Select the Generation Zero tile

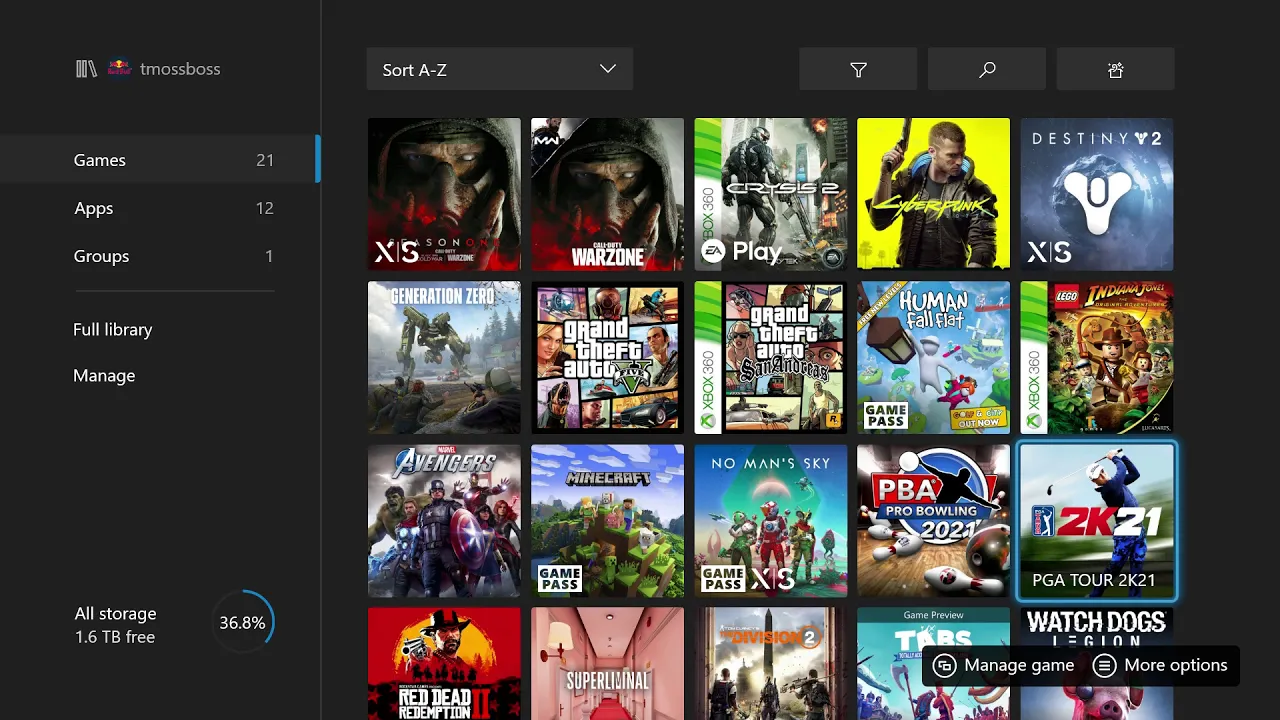point(444,357)
